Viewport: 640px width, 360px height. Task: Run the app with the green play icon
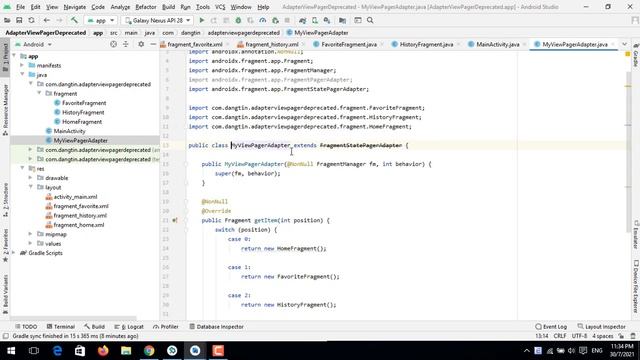(202, 20)
